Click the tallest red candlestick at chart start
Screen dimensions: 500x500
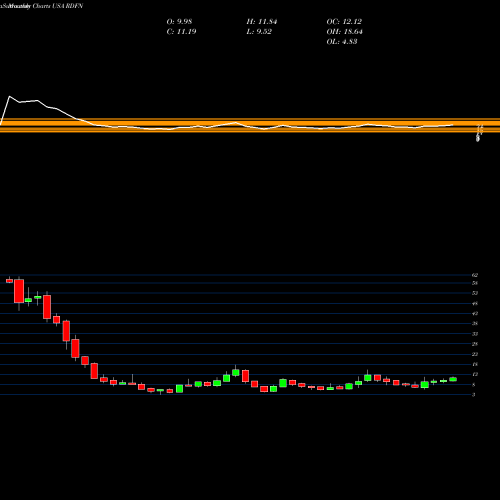click(x=19, y=291)
